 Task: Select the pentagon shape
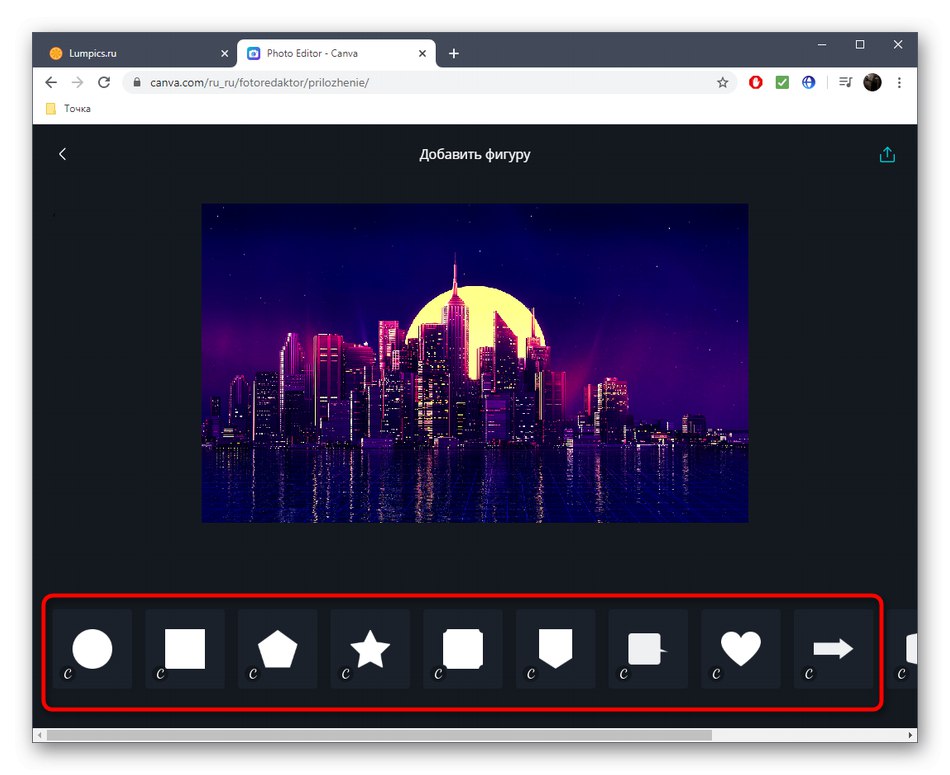point(277,648)
